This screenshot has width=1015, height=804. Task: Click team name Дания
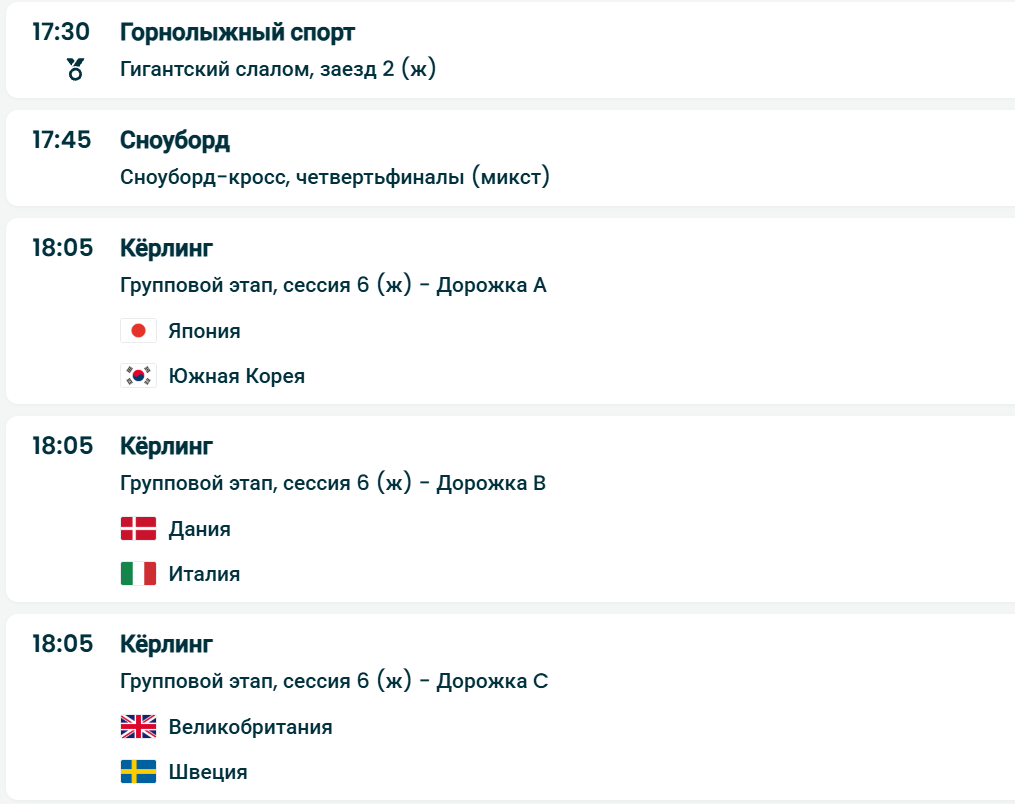click(x=199, y=529)
